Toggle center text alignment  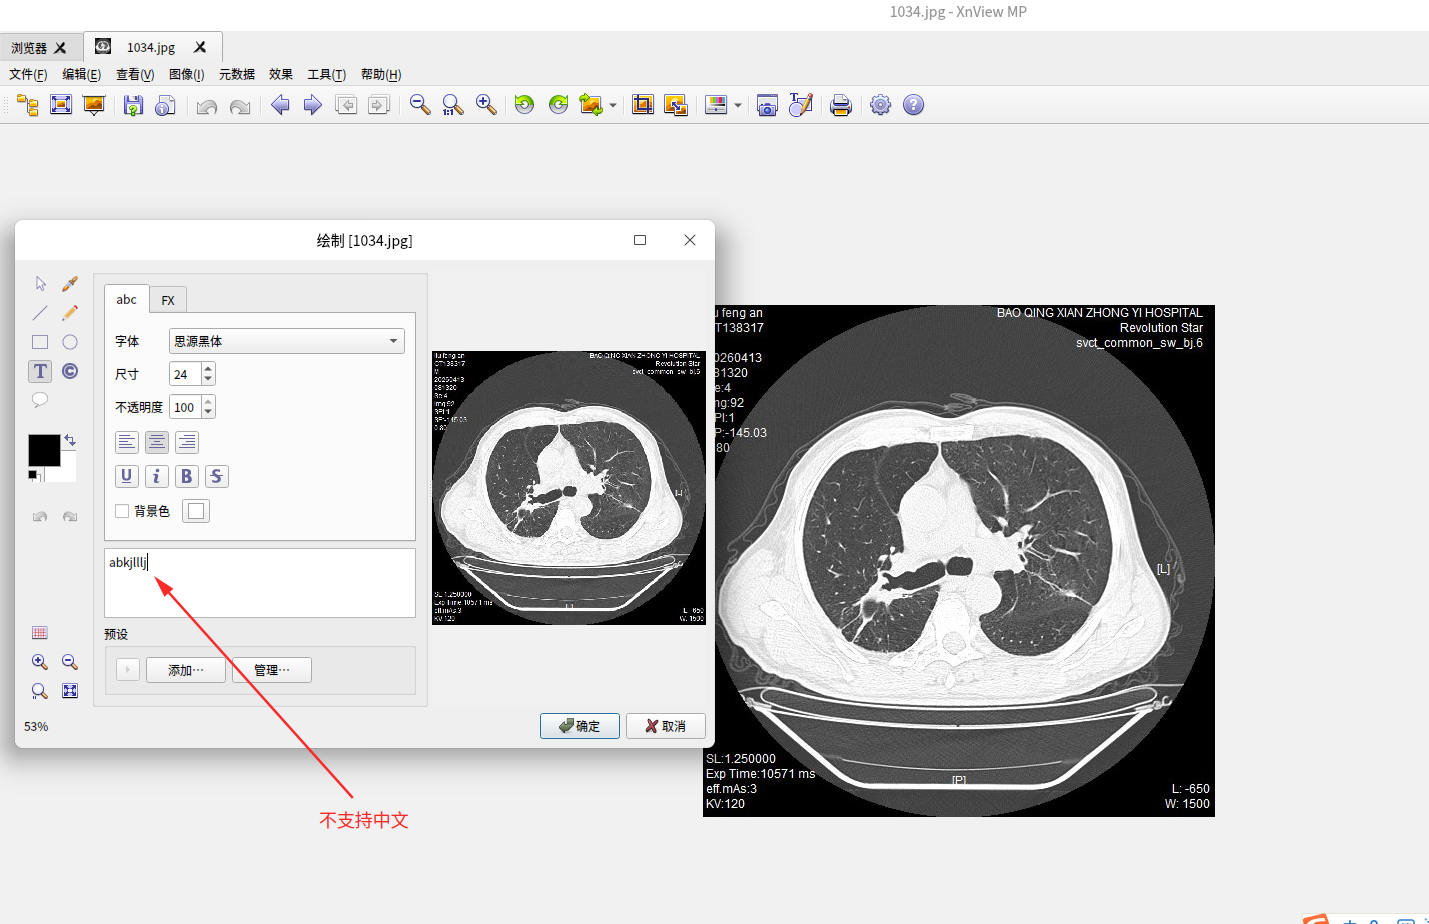pos(157,442)
